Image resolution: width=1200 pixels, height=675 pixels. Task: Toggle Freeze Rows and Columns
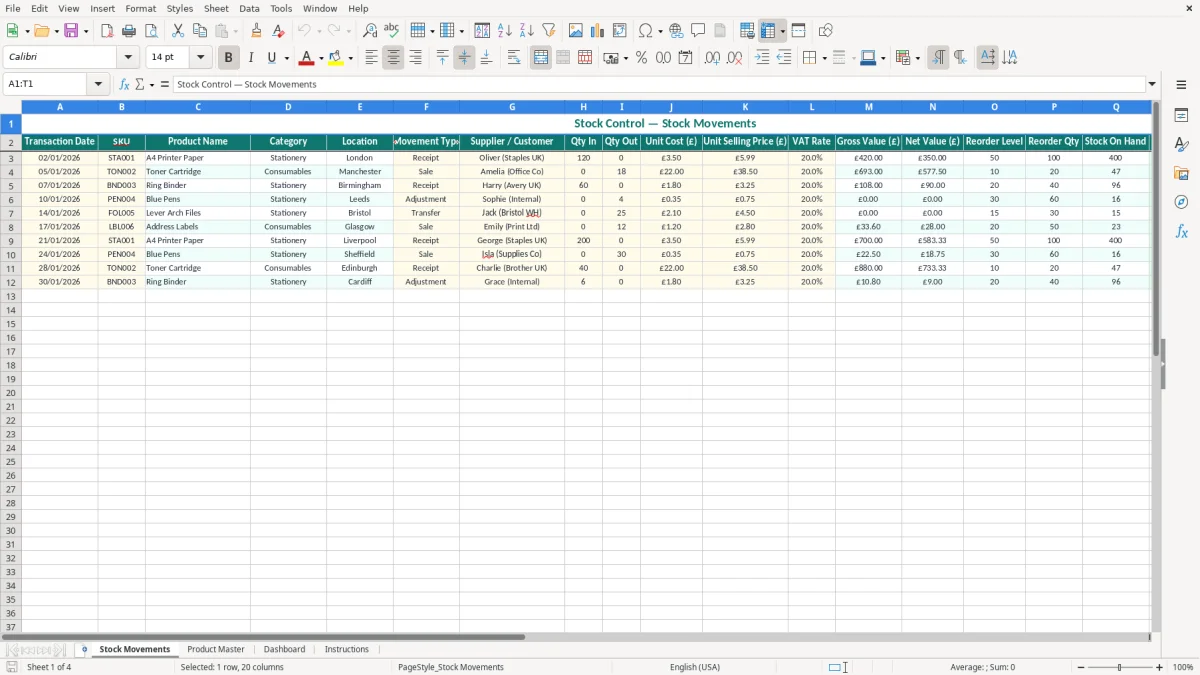769,31
